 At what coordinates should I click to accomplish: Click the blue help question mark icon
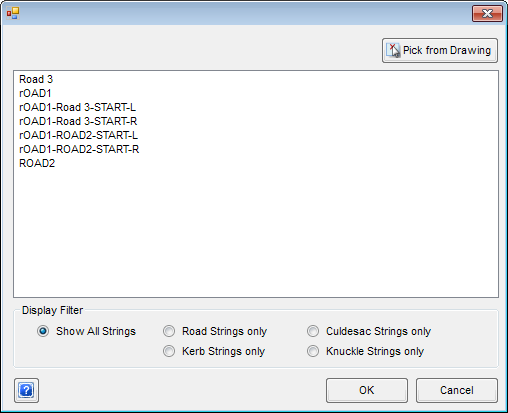[x=26, y=390]
